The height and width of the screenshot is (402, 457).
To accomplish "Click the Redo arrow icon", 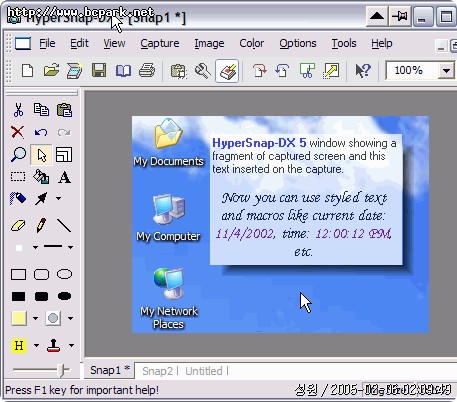I will [64, 132].
